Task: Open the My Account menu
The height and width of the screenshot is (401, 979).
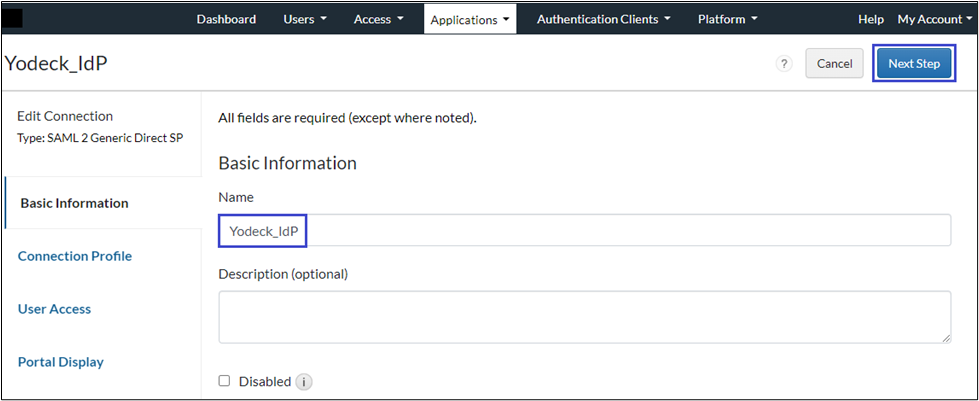Action: pos(935,19)
